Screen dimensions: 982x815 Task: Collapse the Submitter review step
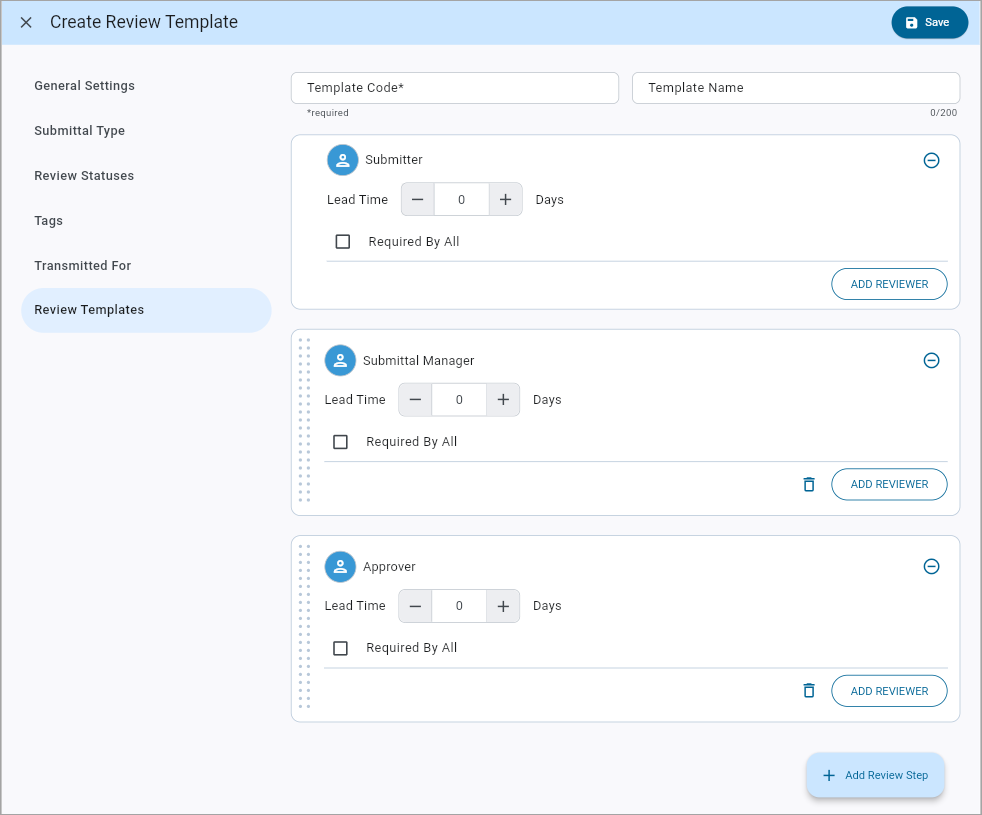point(931,160)
